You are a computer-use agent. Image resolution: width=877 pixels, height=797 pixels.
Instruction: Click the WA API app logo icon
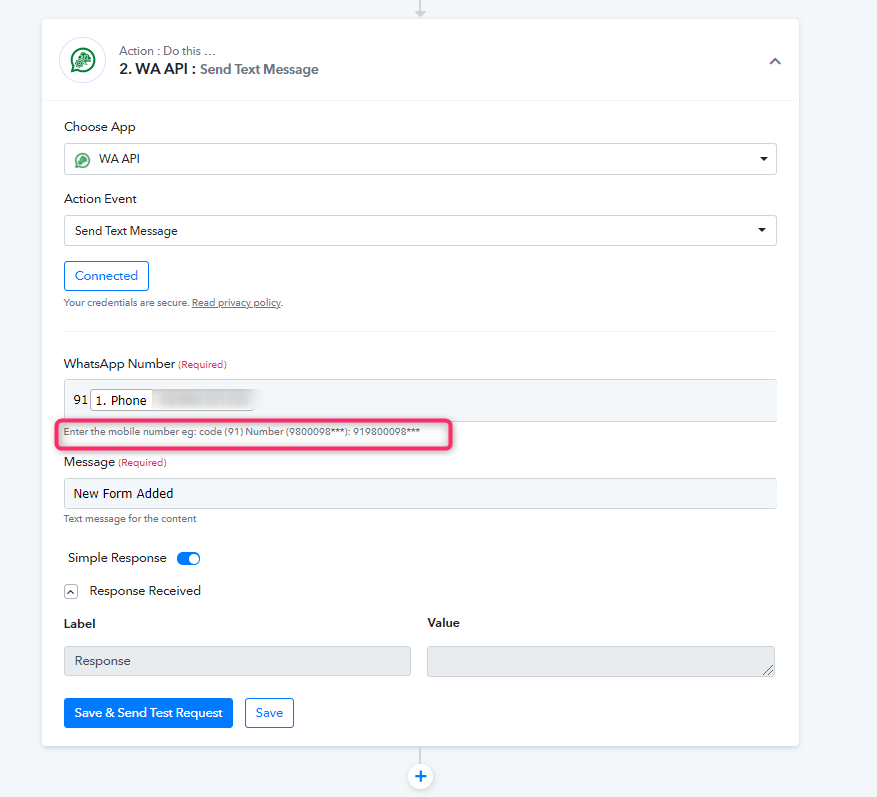pyautogui.click(x=83, y=60)
